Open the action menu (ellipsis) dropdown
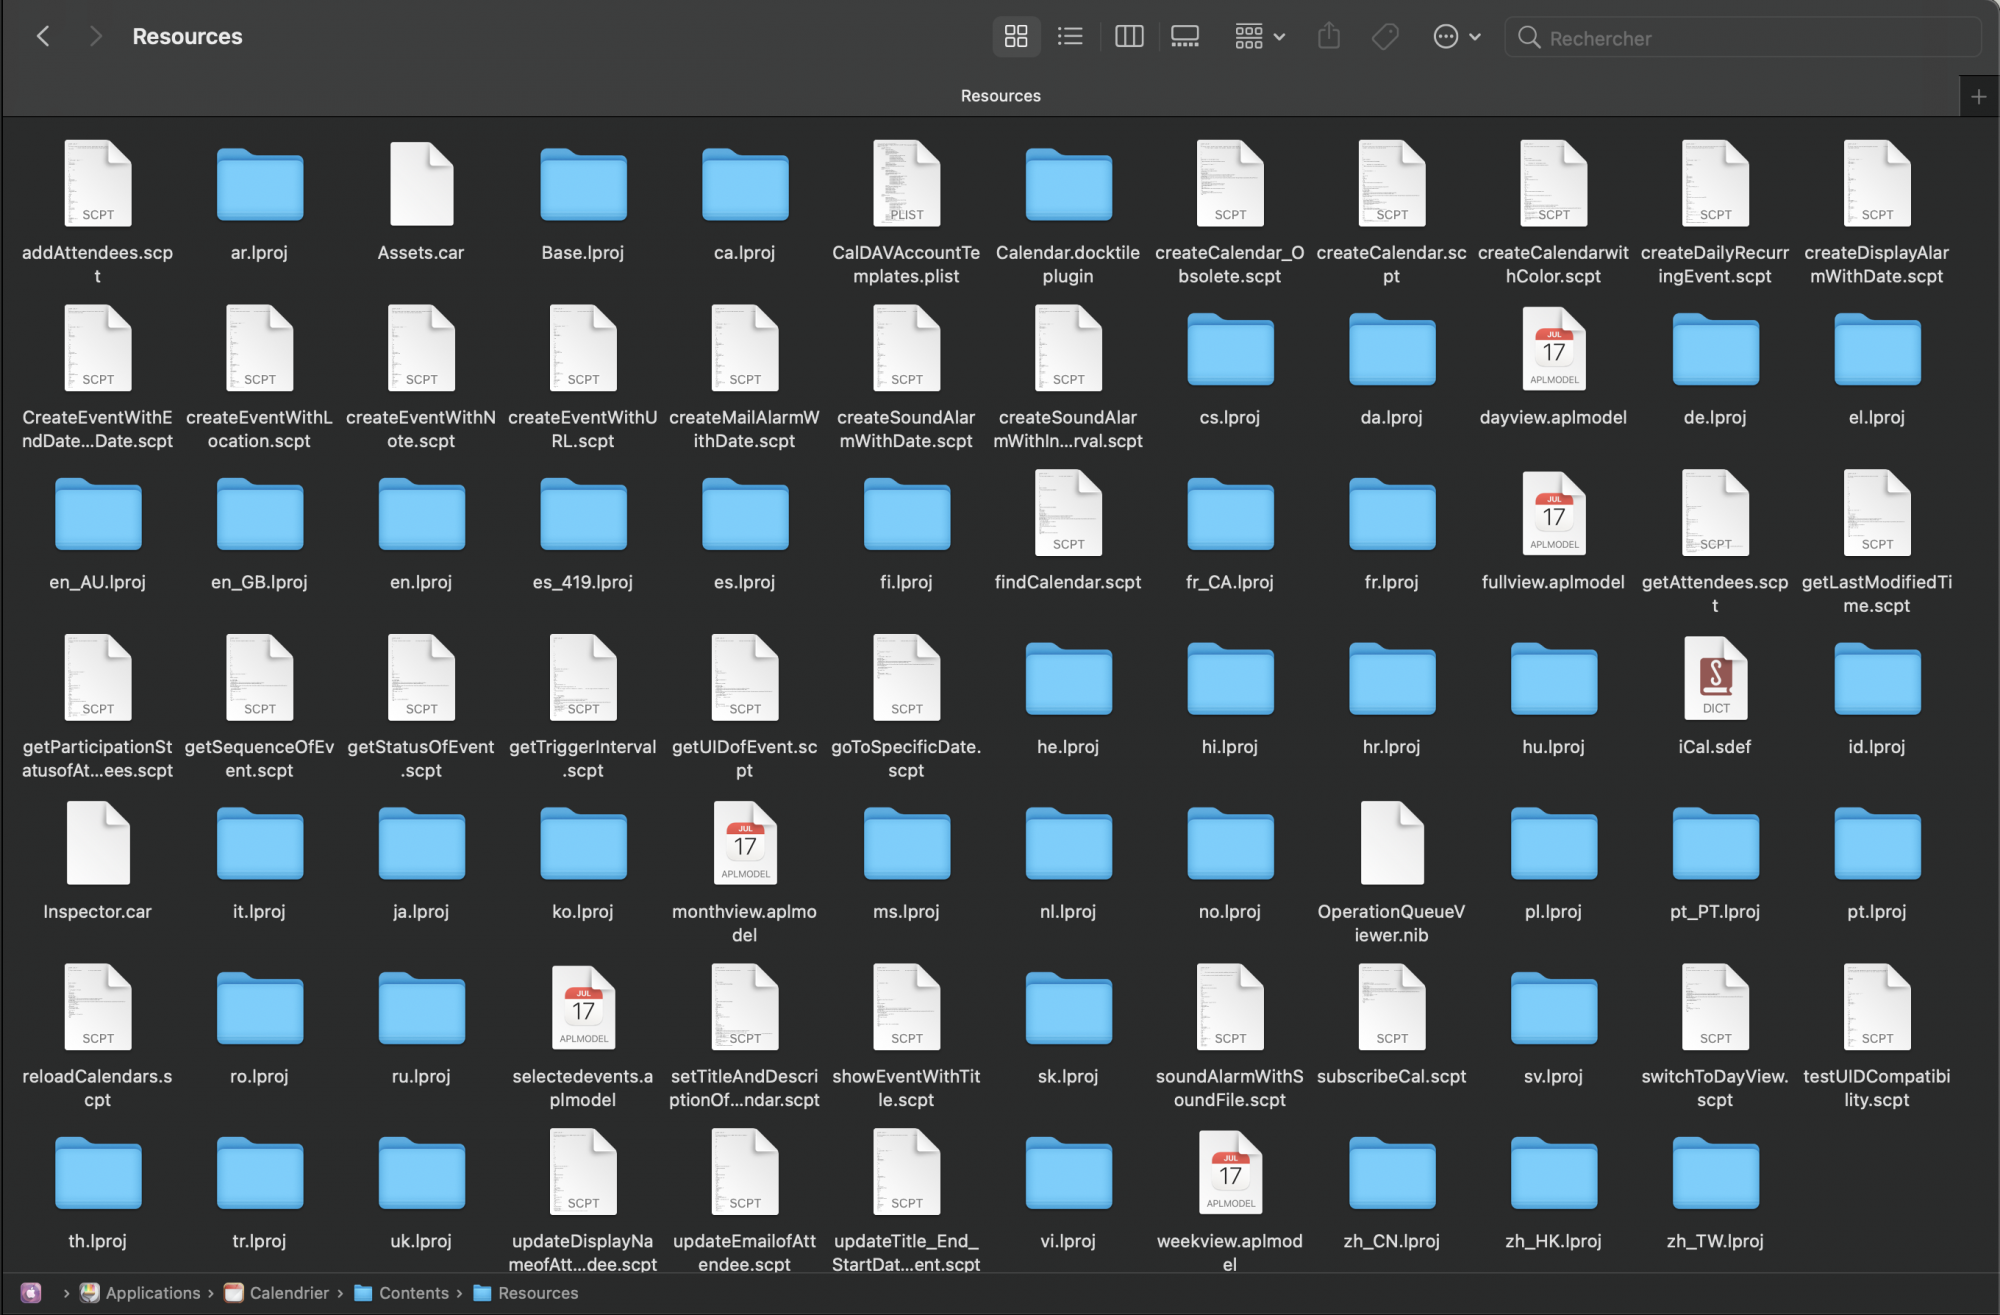Viewport: 2000px width, 1315px height. 1456,37
